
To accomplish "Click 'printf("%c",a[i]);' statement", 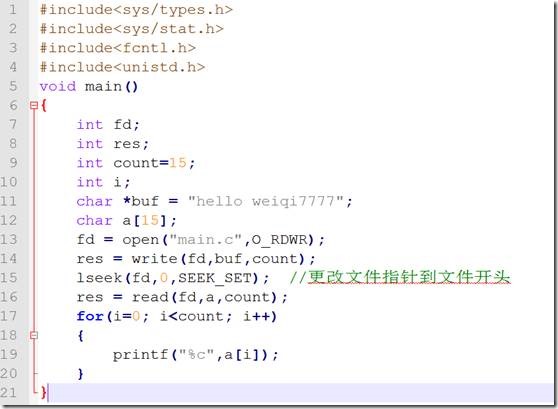I will (x=195, y=355).
